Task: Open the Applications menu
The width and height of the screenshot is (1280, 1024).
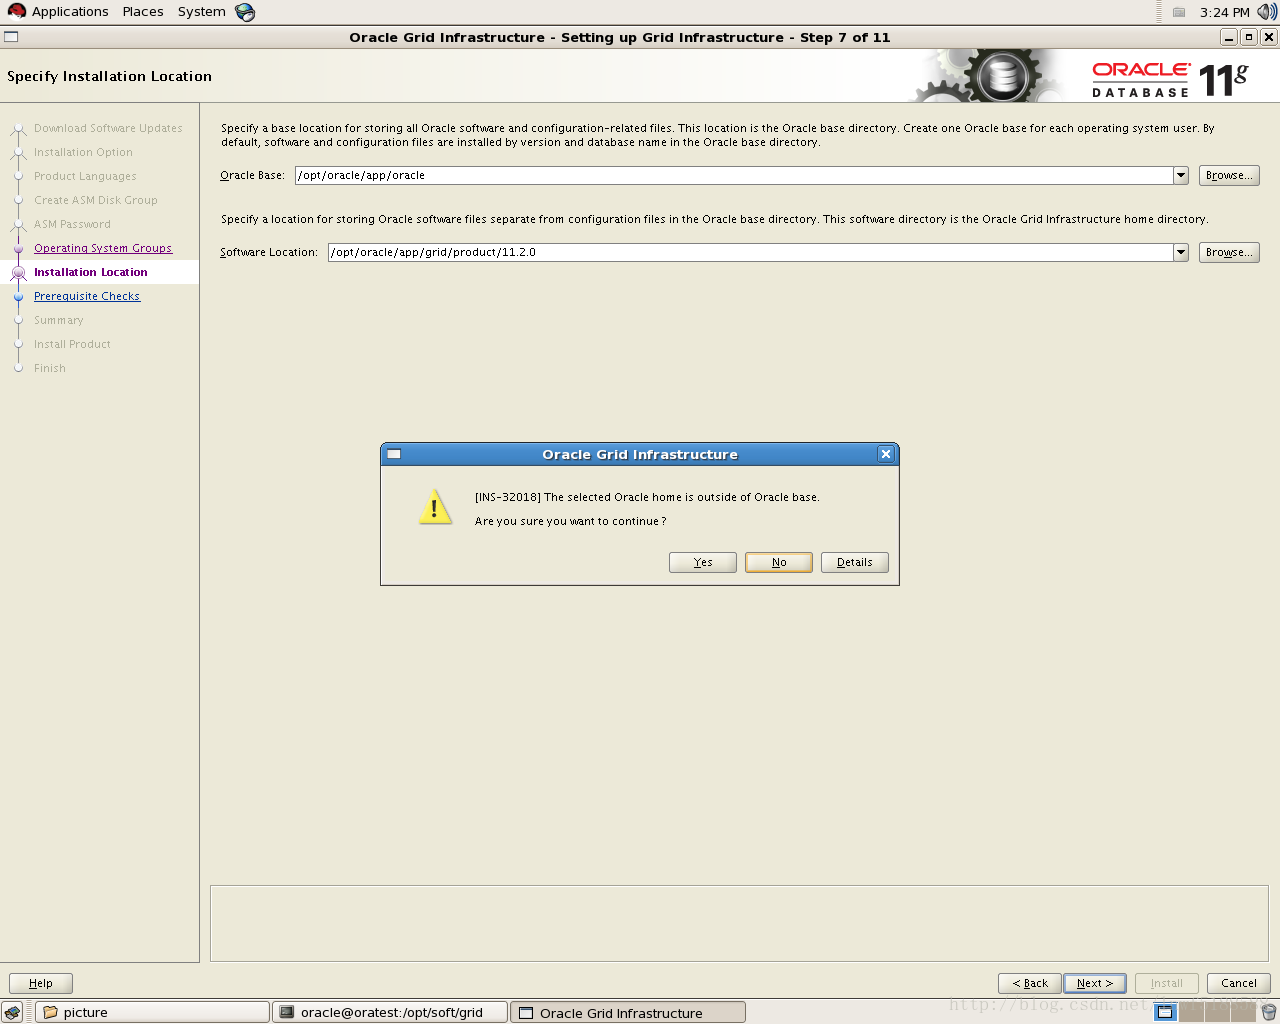Action: [70, 12]
